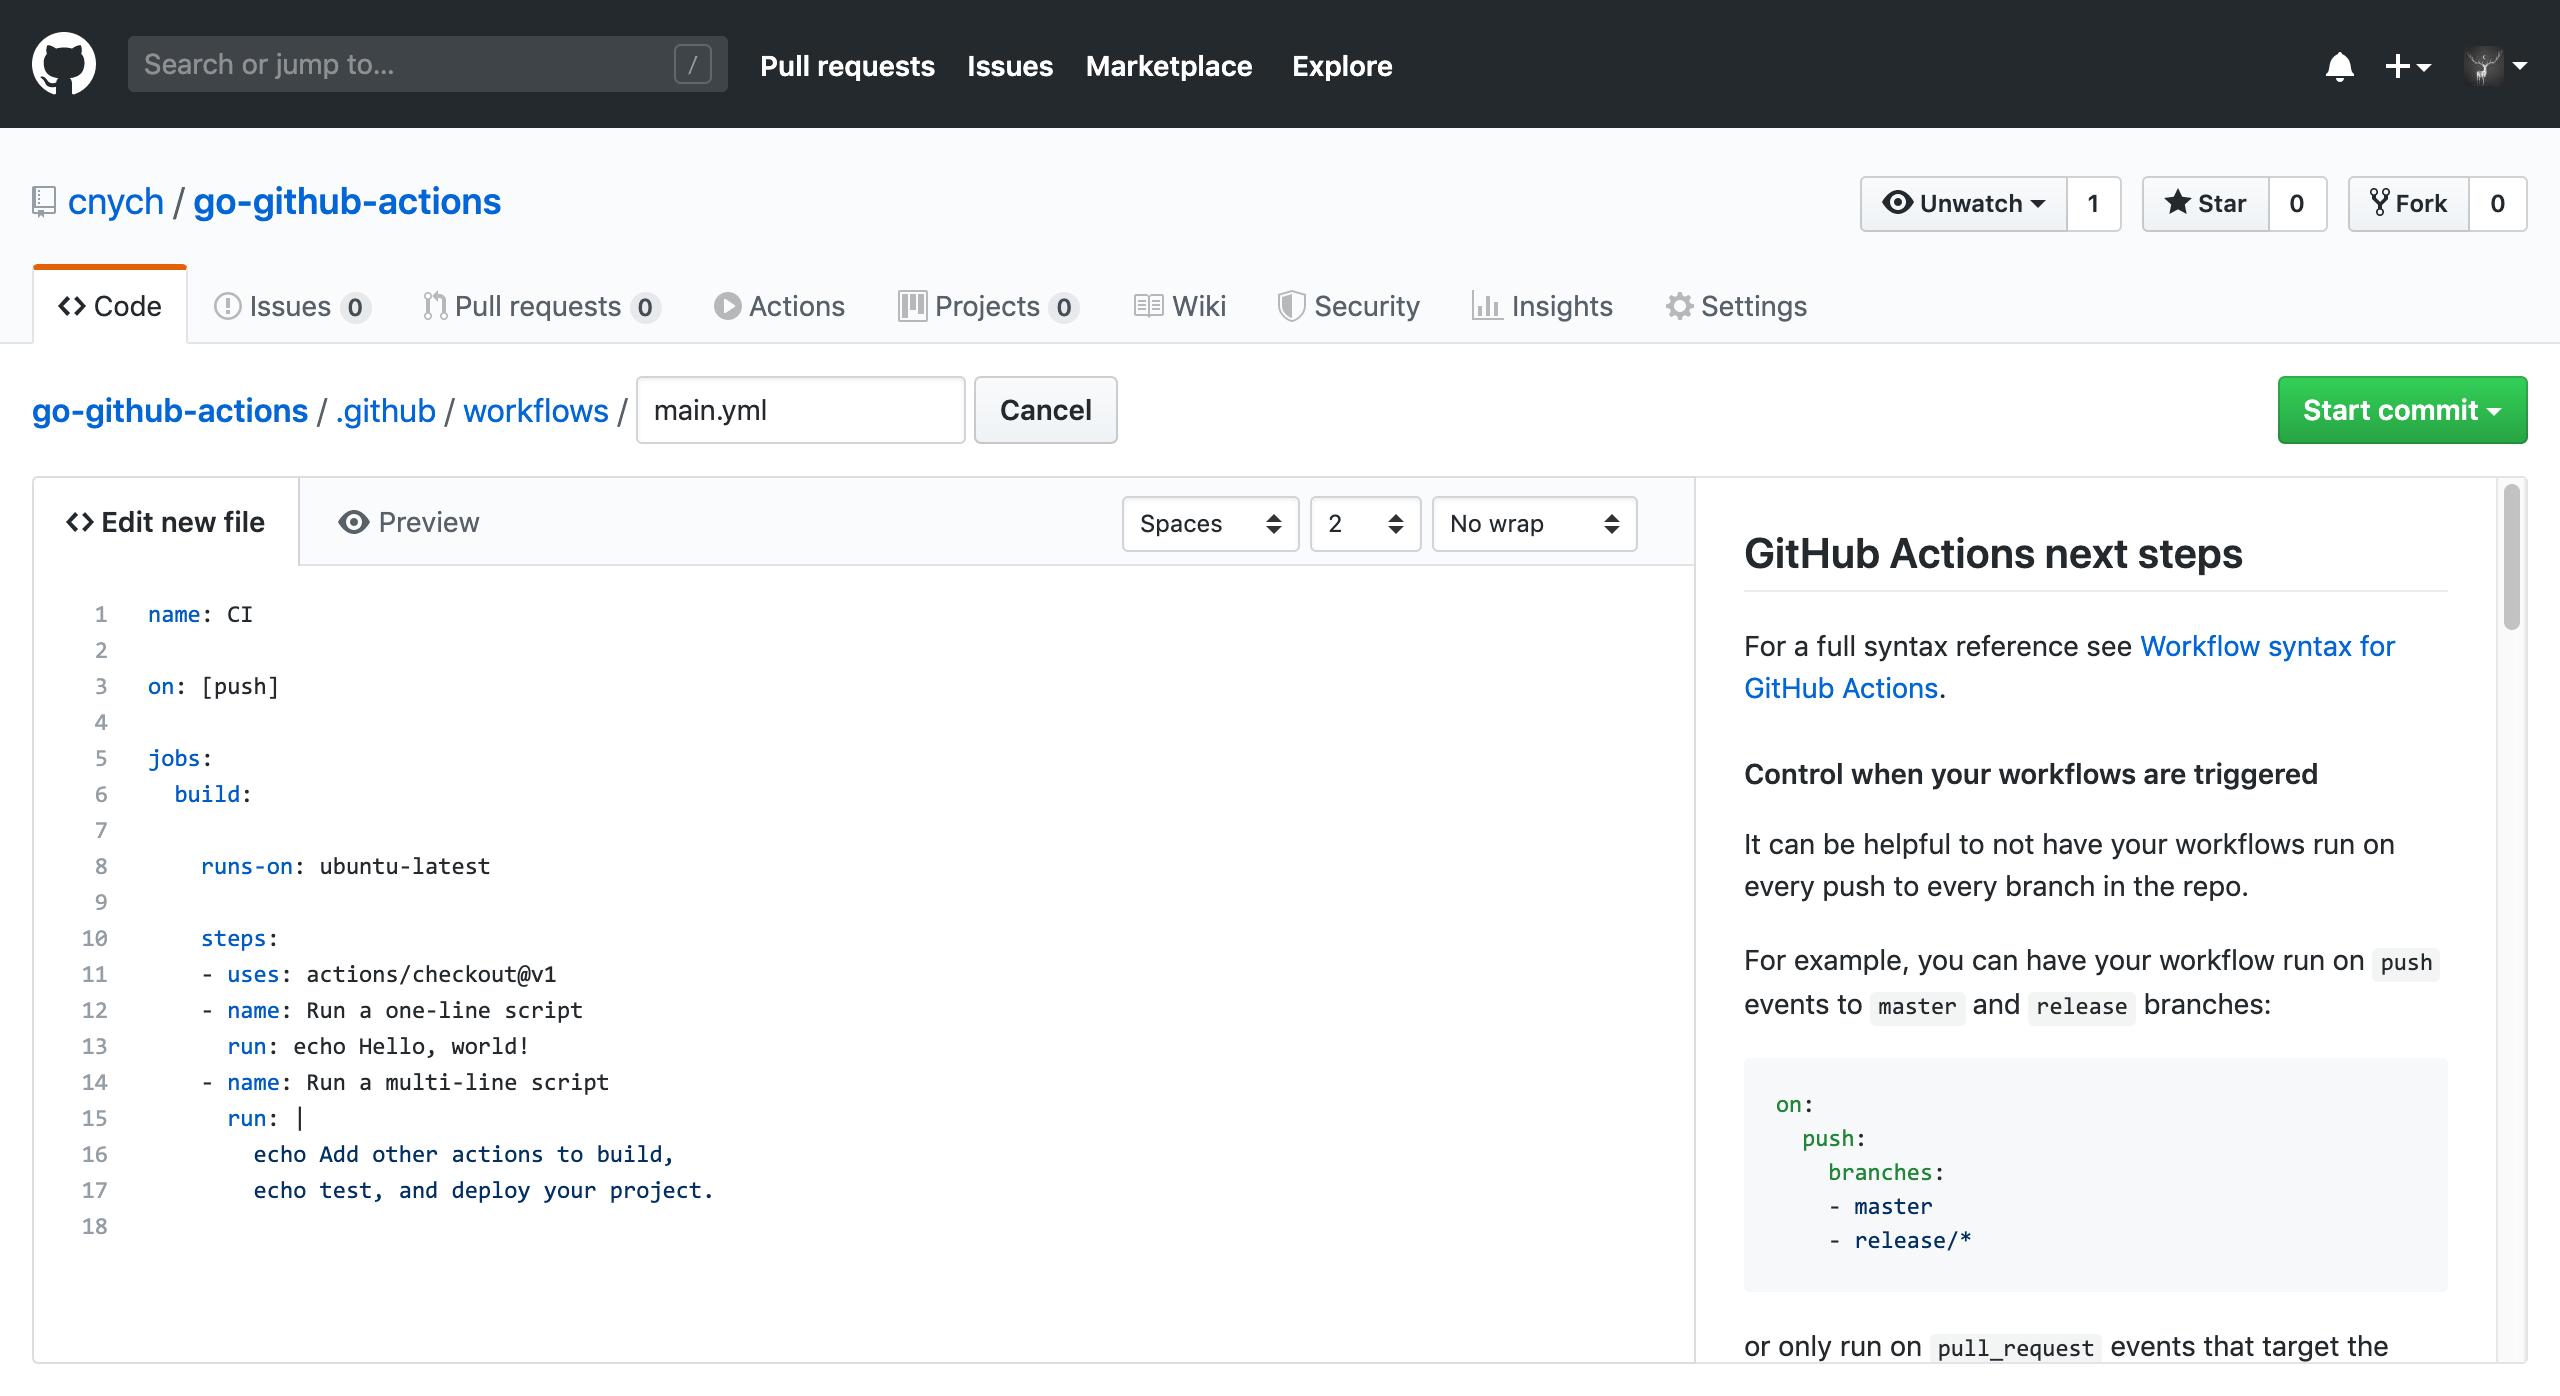
Task: Open Insights via the graph icon
Action: (1487, 306)
